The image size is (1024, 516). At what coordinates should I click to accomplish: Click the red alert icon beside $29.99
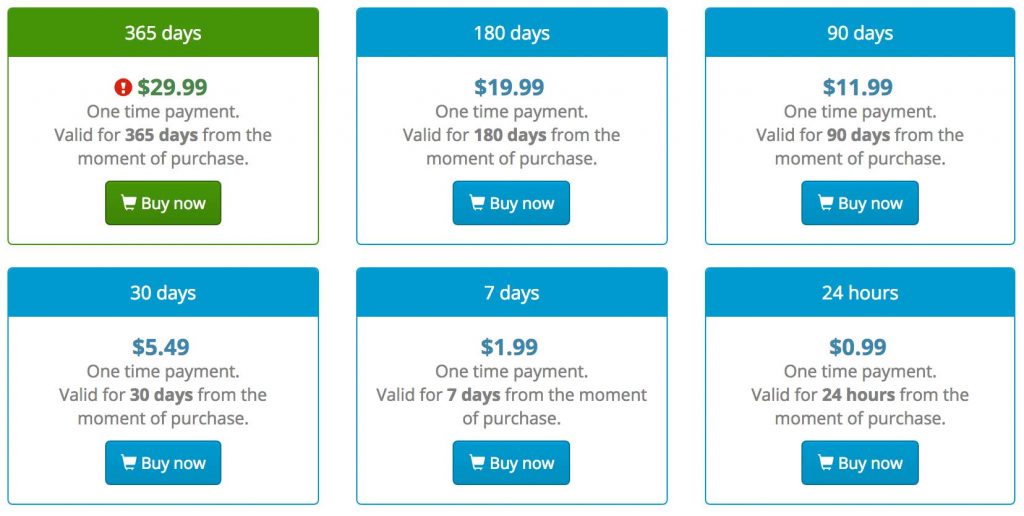click(x=123, y=87)
